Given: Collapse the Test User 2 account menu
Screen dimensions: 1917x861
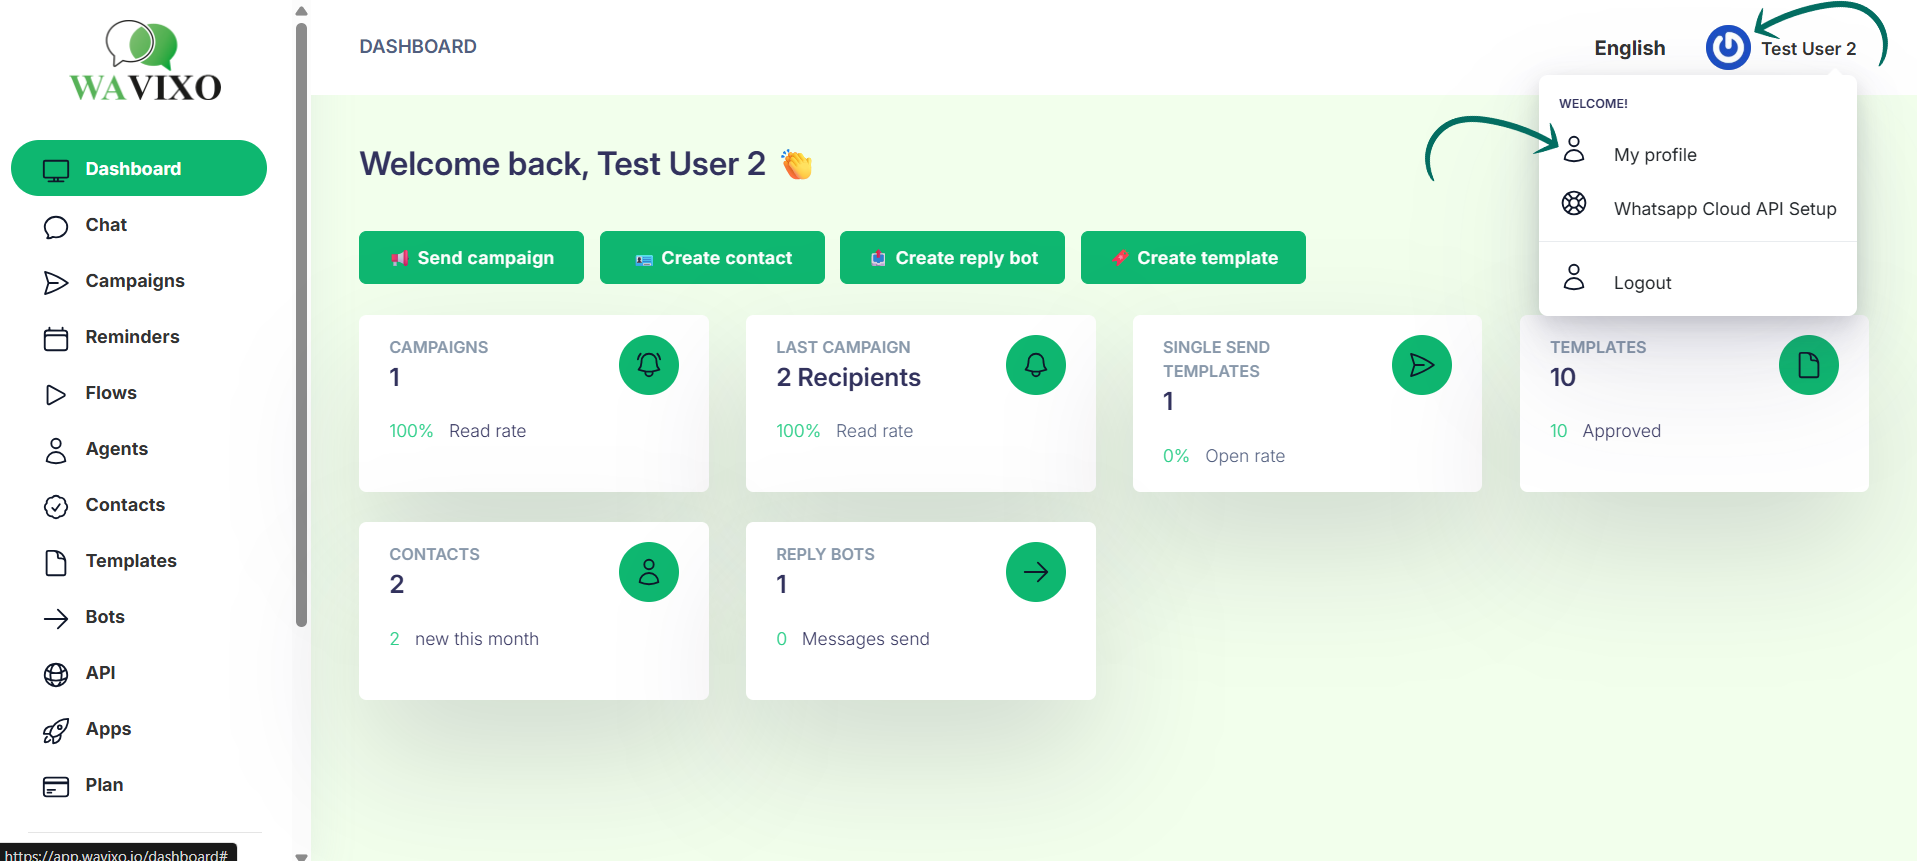Looking at the screenshot, I should 1808,49.
